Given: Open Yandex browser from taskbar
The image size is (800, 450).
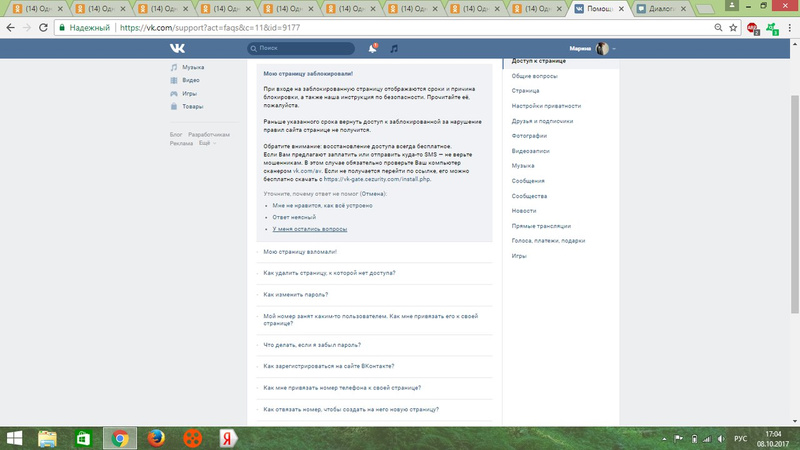Looking at the screenshot, I should pyautogui.click(x=227, y=437).
